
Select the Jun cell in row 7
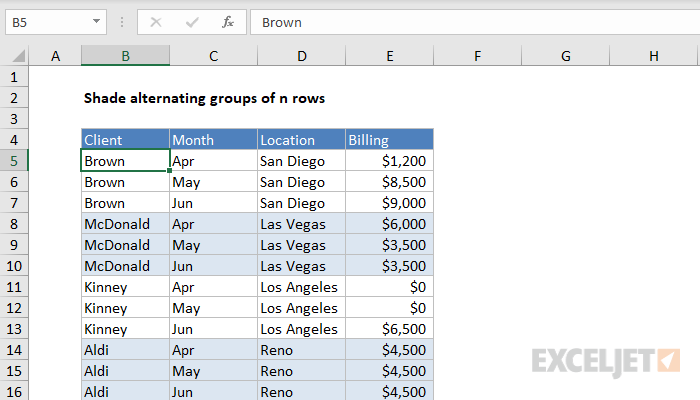(213, 203)
